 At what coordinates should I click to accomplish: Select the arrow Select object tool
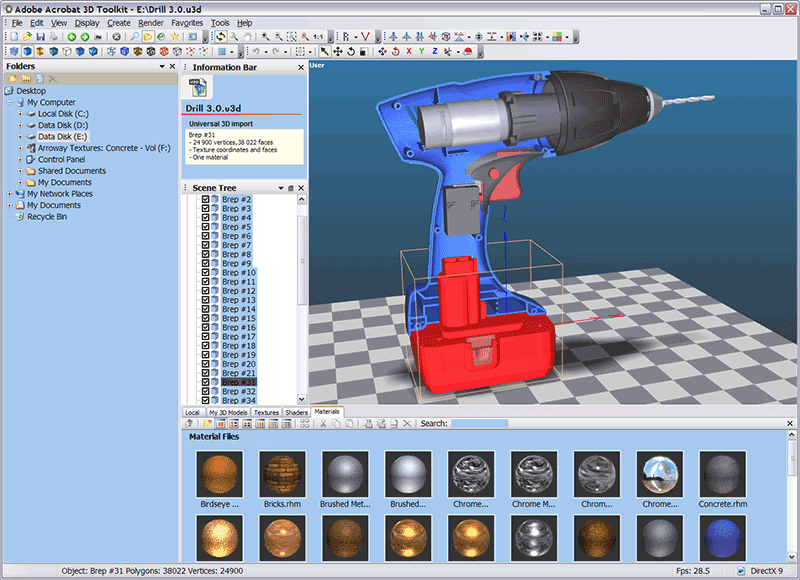[324, 51]
